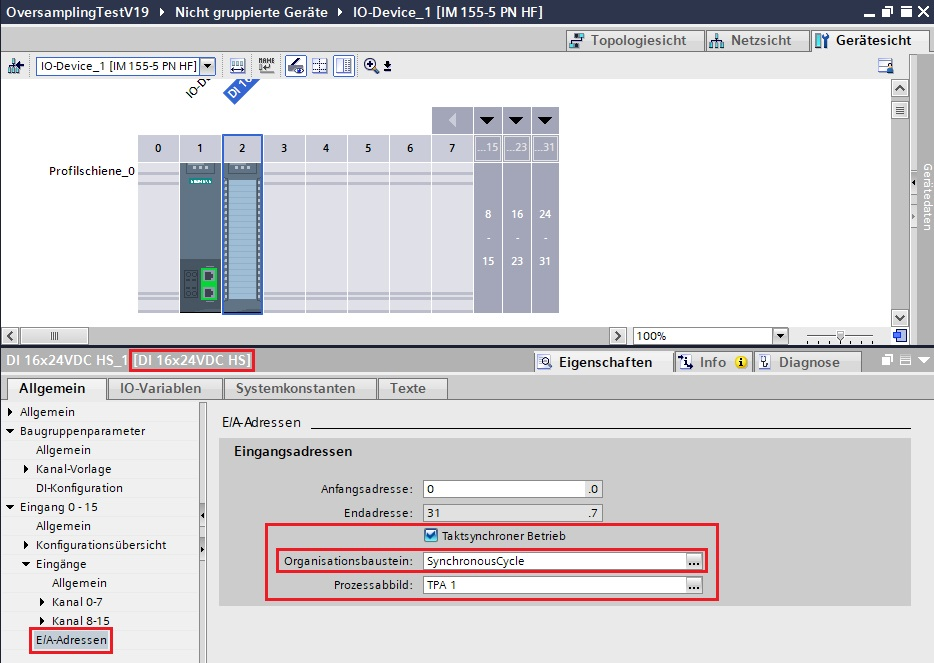Select the DI module in slot 2
934x663 pixels.
(242, 236)
